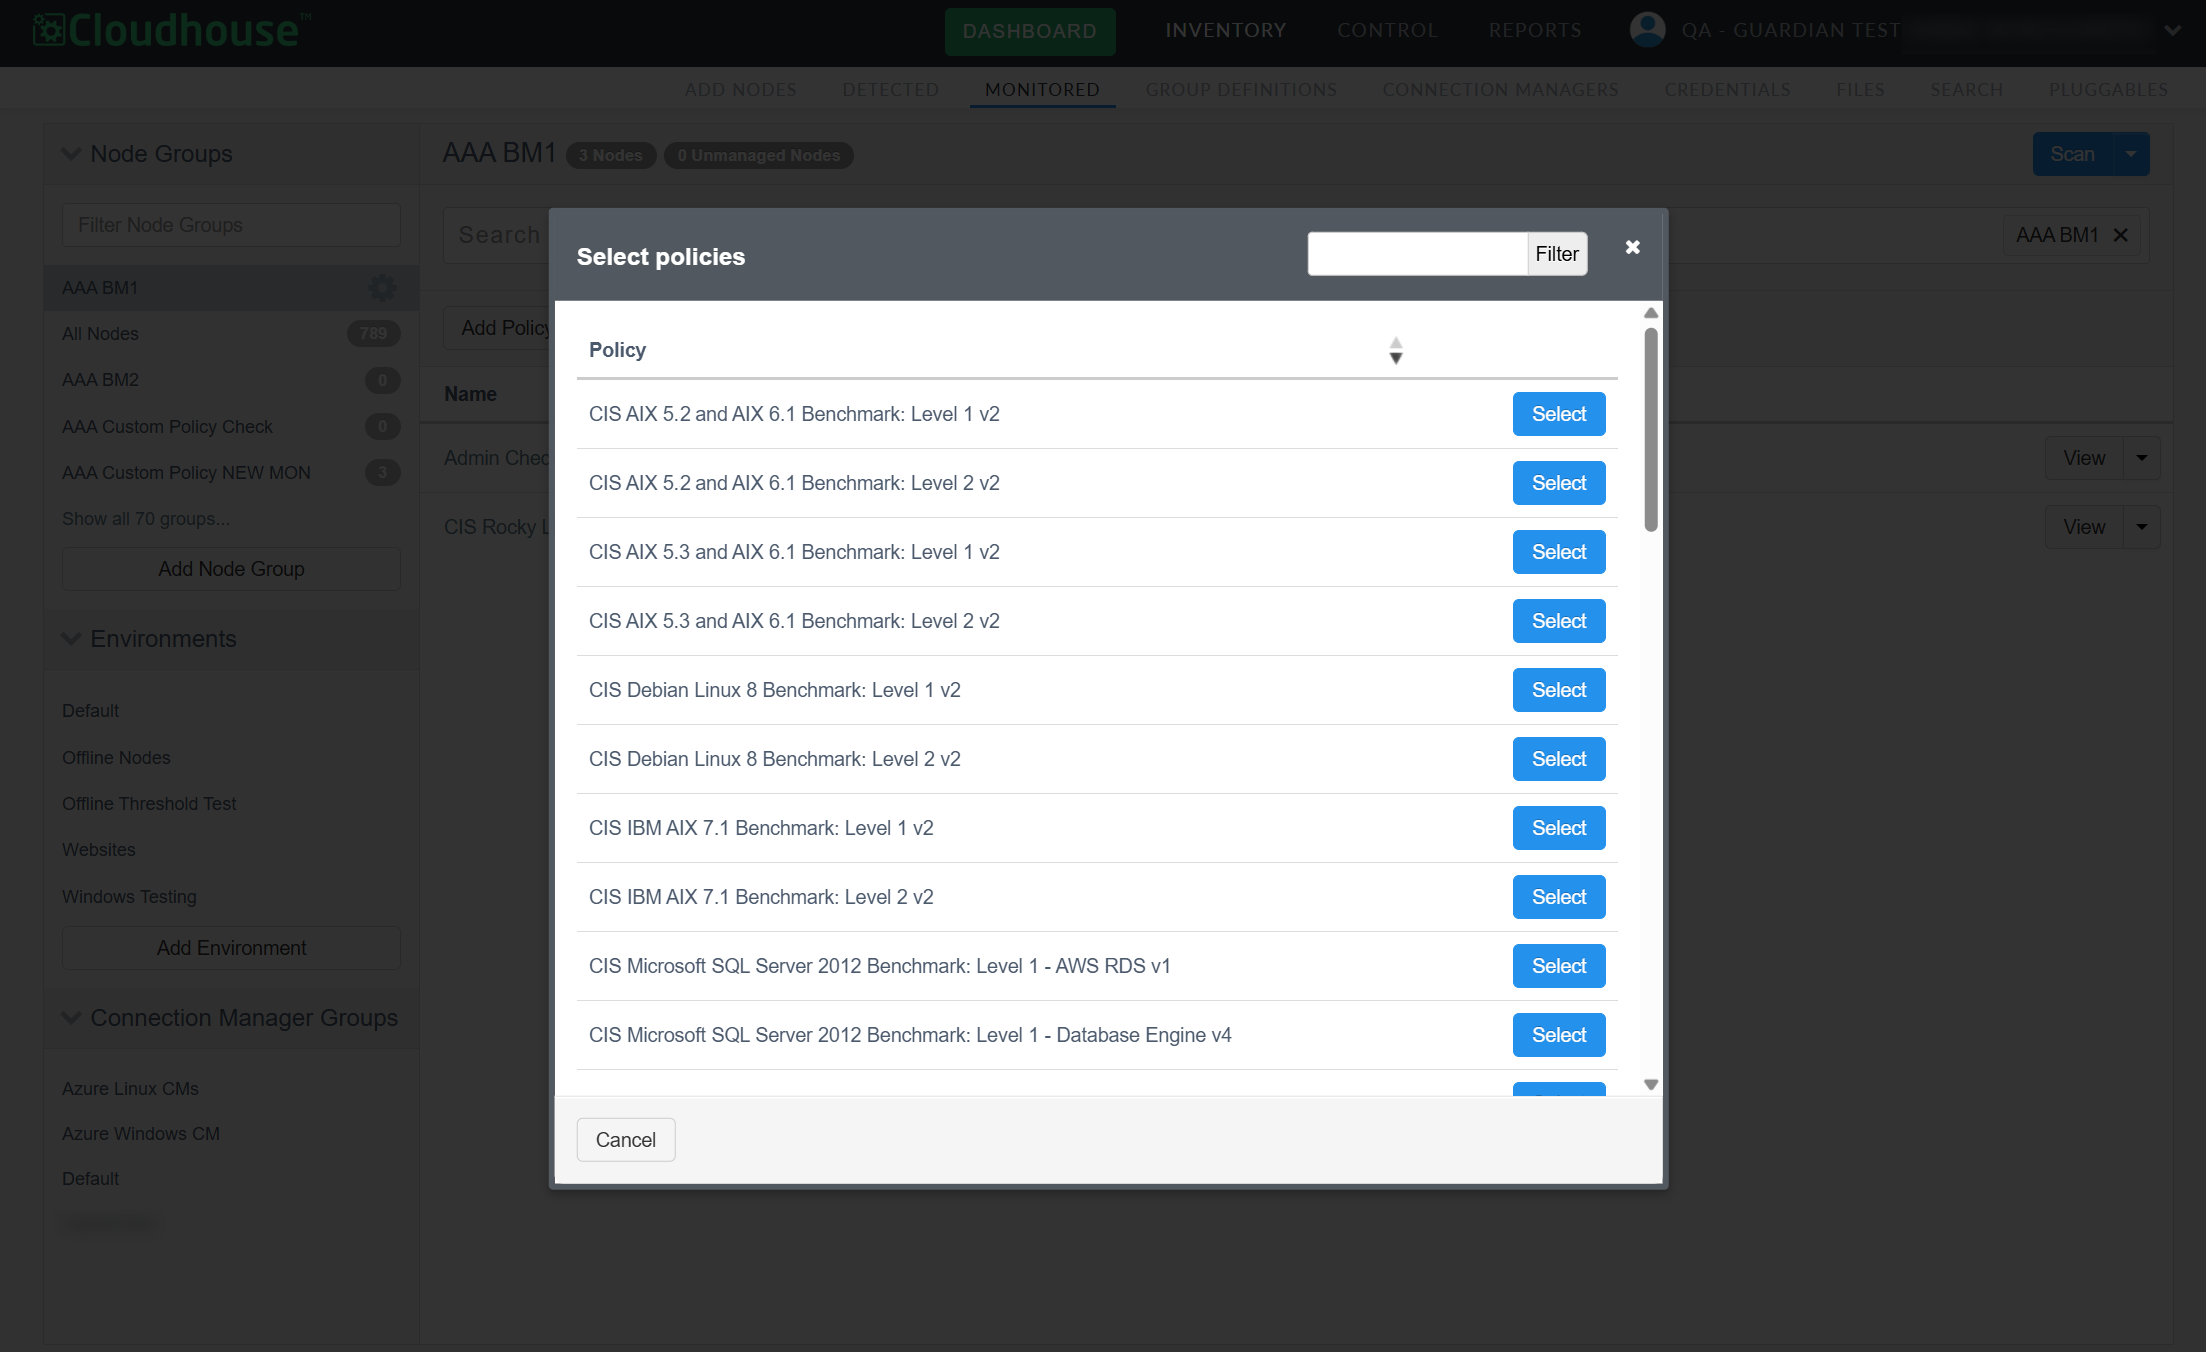Switch to Monitored tab
The image size is (2206, 1352).
tap(1042, 90)
